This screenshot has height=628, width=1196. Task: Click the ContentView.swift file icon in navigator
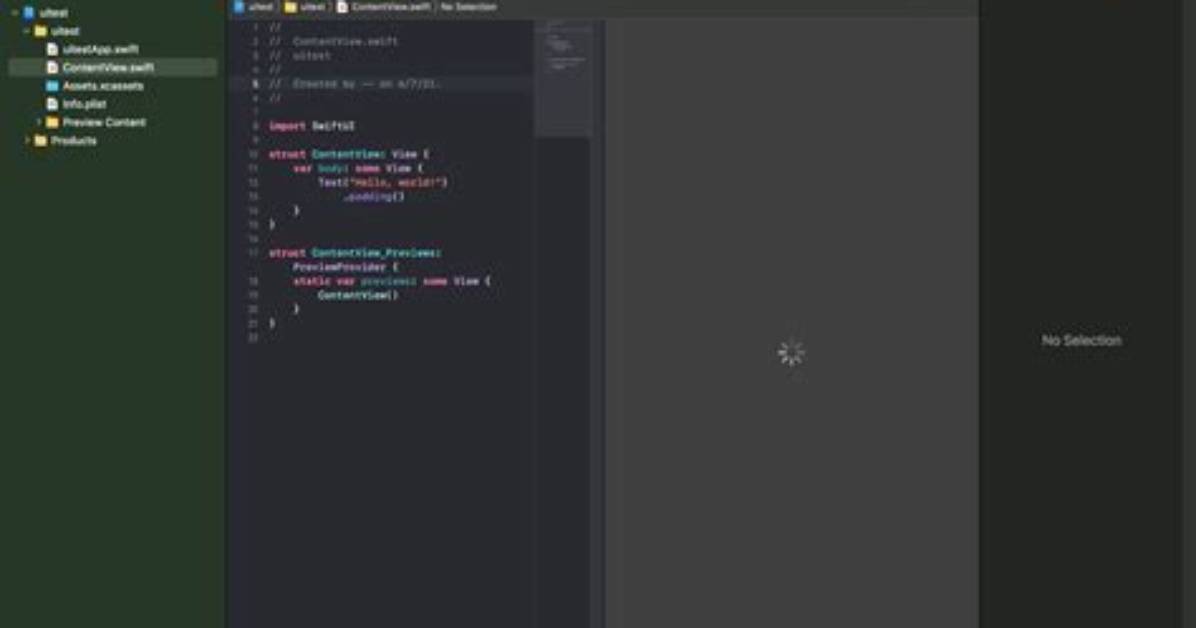coord(53,67)
